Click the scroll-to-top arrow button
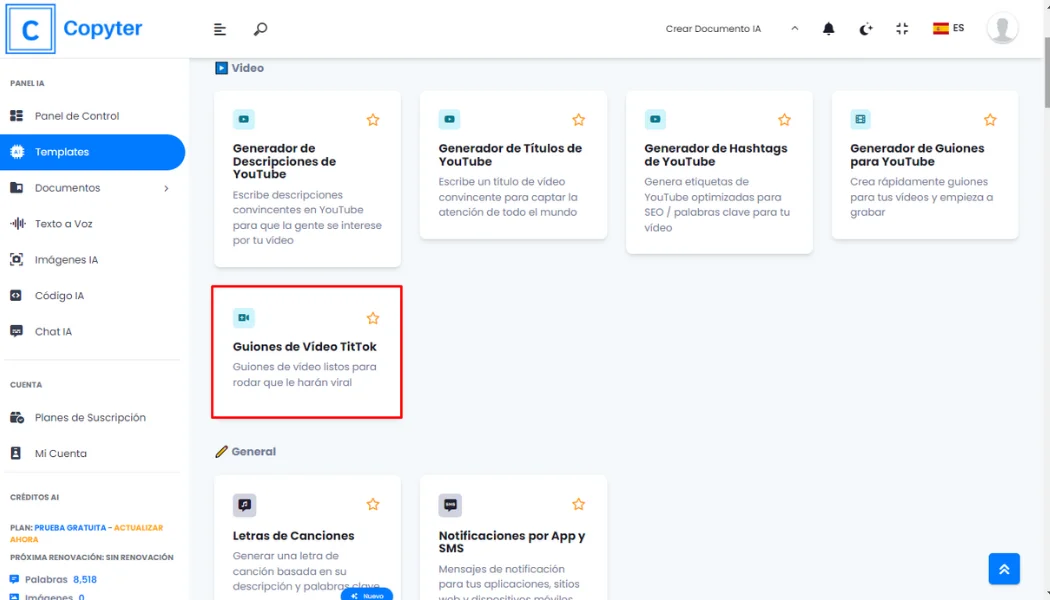The height and width of the screenshot is (600, 1050). coord(1004,568)
